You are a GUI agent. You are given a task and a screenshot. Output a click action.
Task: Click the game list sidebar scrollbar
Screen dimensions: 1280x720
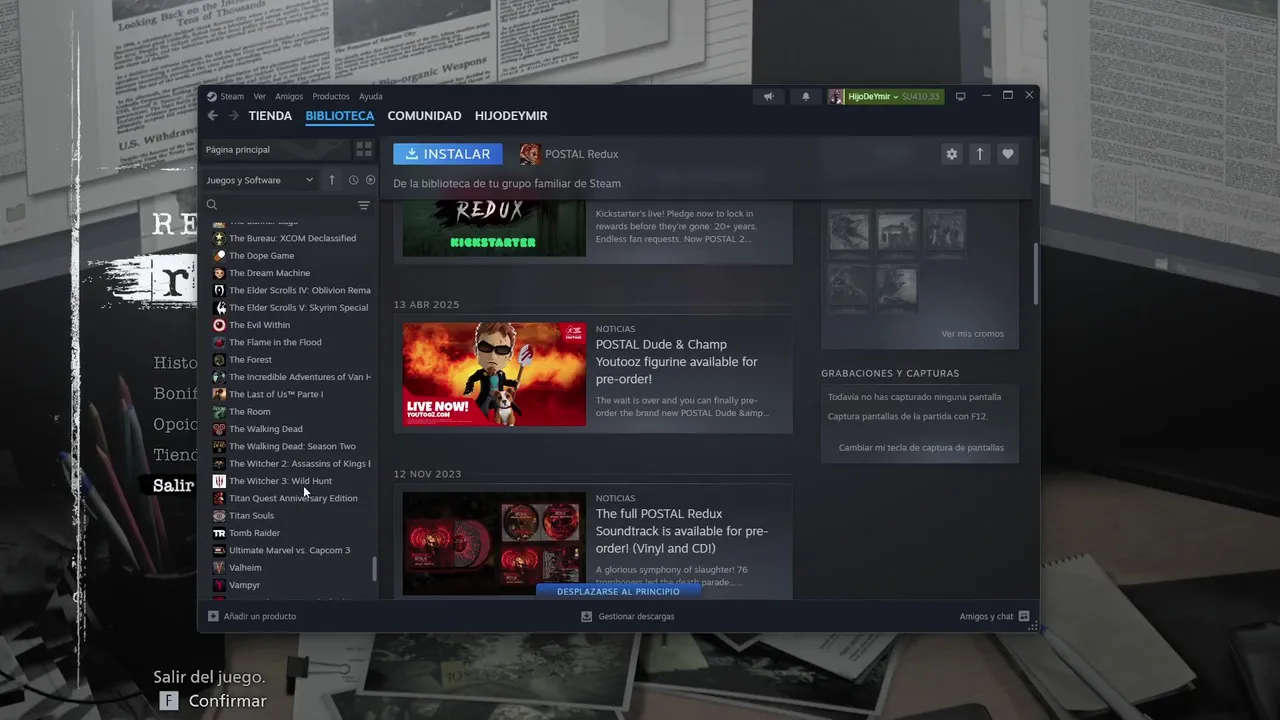[375, 569]
